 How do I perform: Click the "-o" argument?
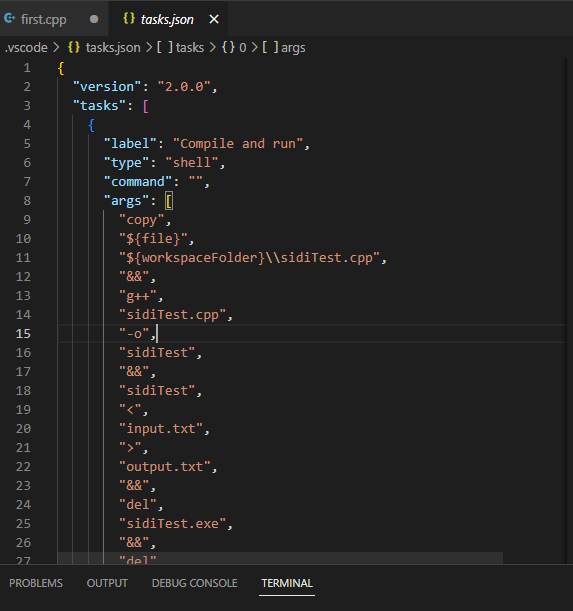point(134,334)
